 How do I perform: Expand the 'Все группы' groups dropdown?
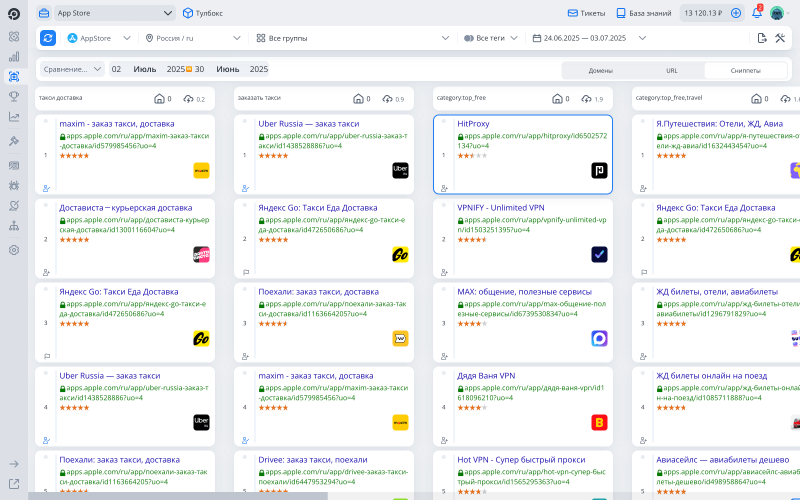pos(352,38)
